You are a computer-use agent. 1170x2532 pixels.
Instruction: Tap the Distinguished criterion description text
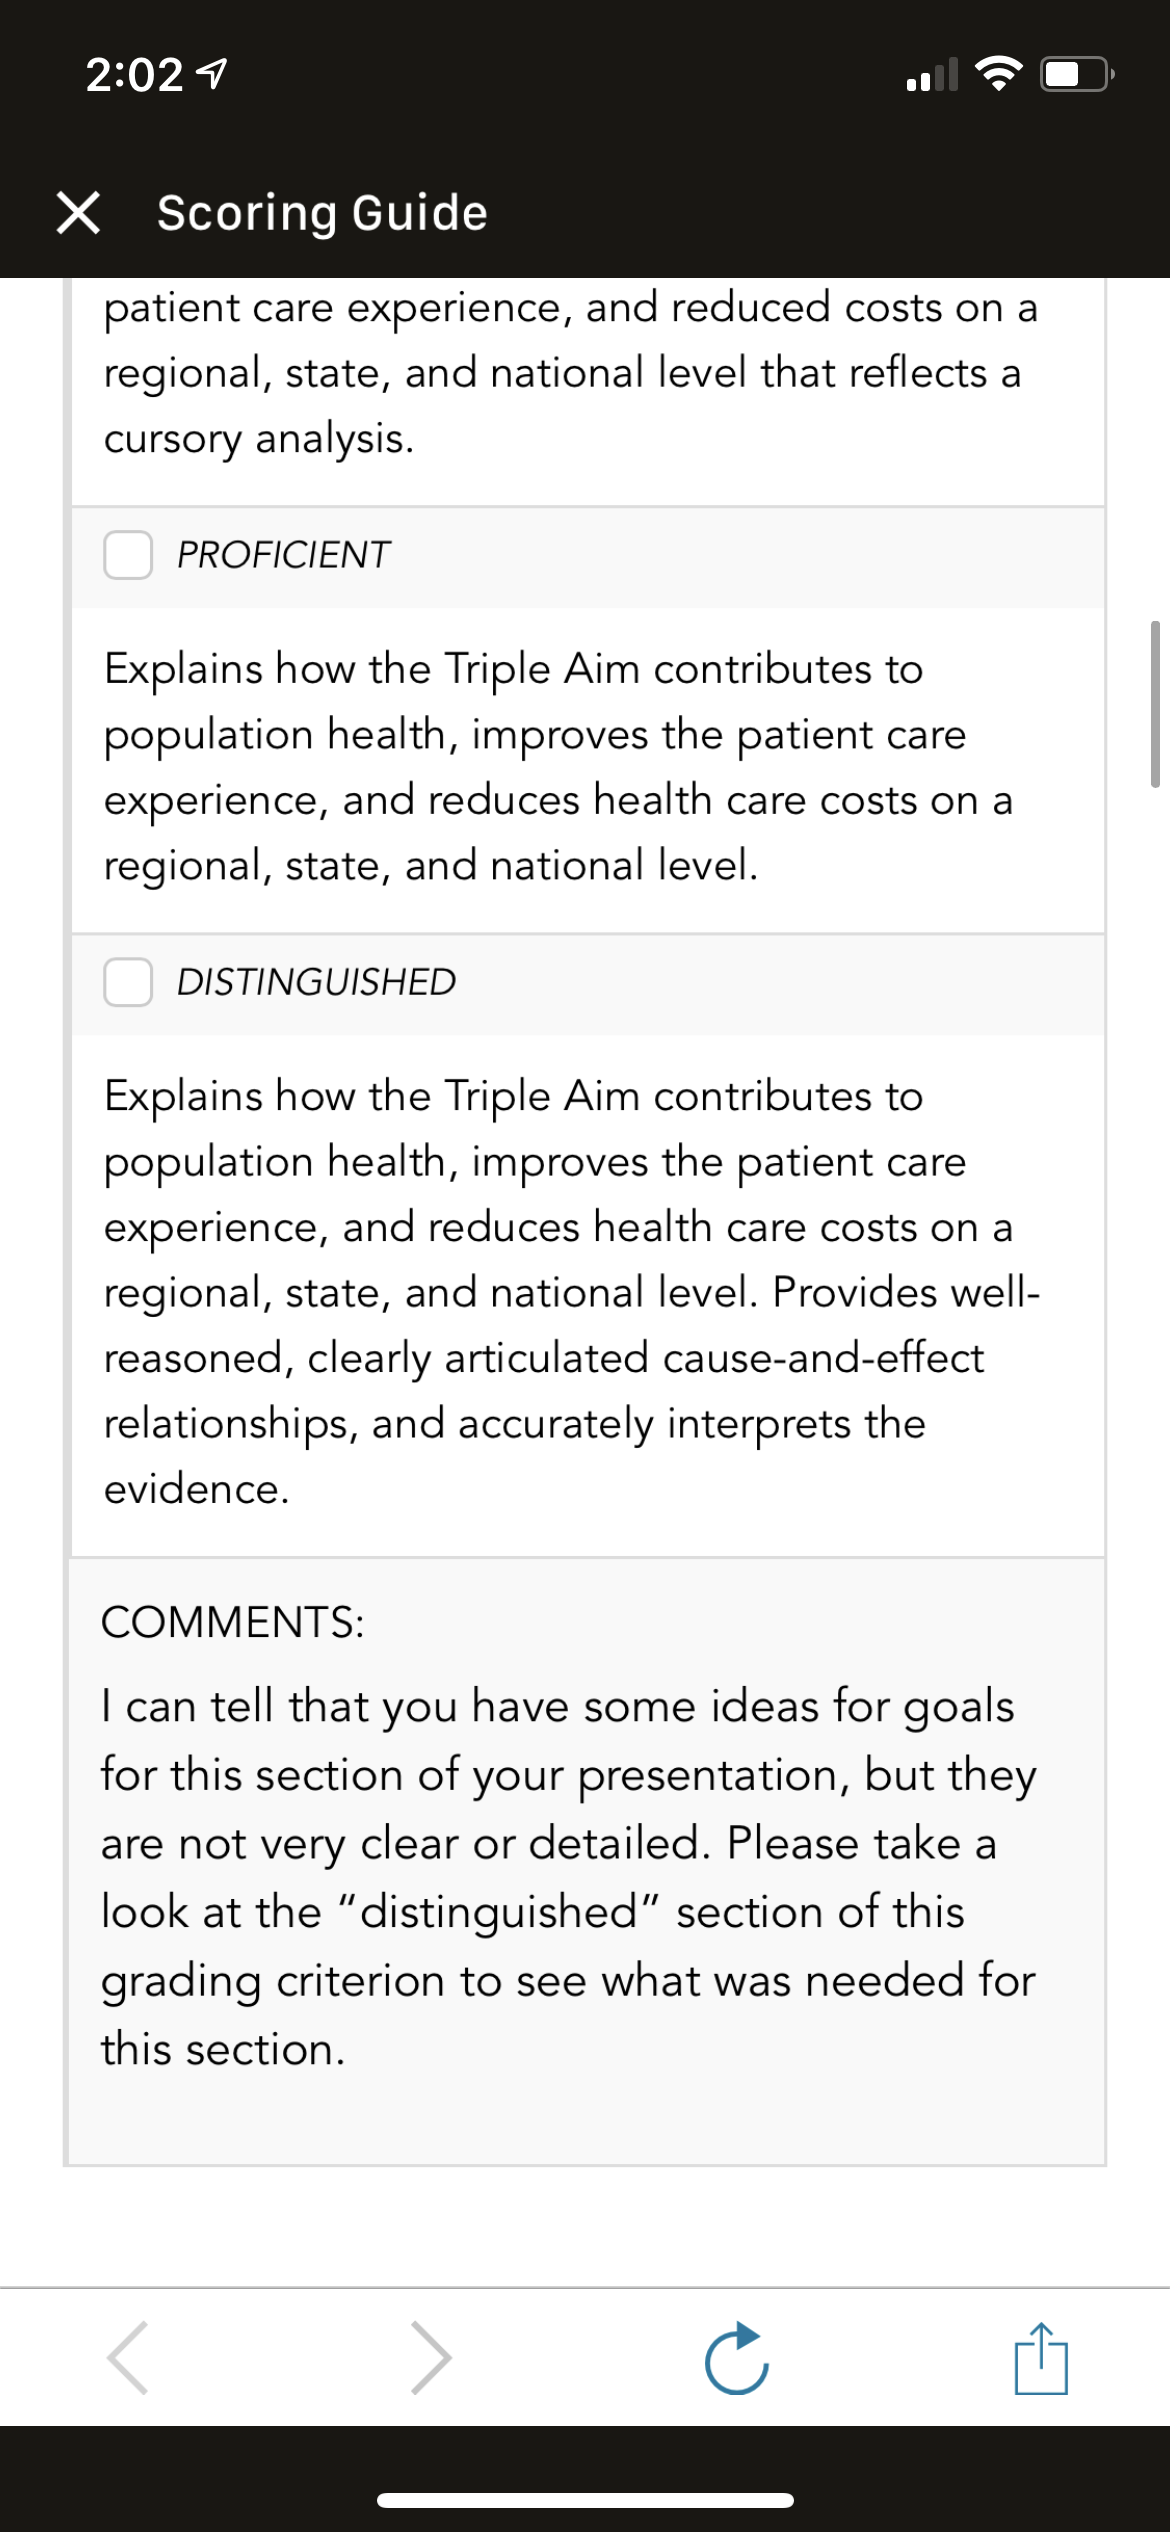coord(572,1292)
